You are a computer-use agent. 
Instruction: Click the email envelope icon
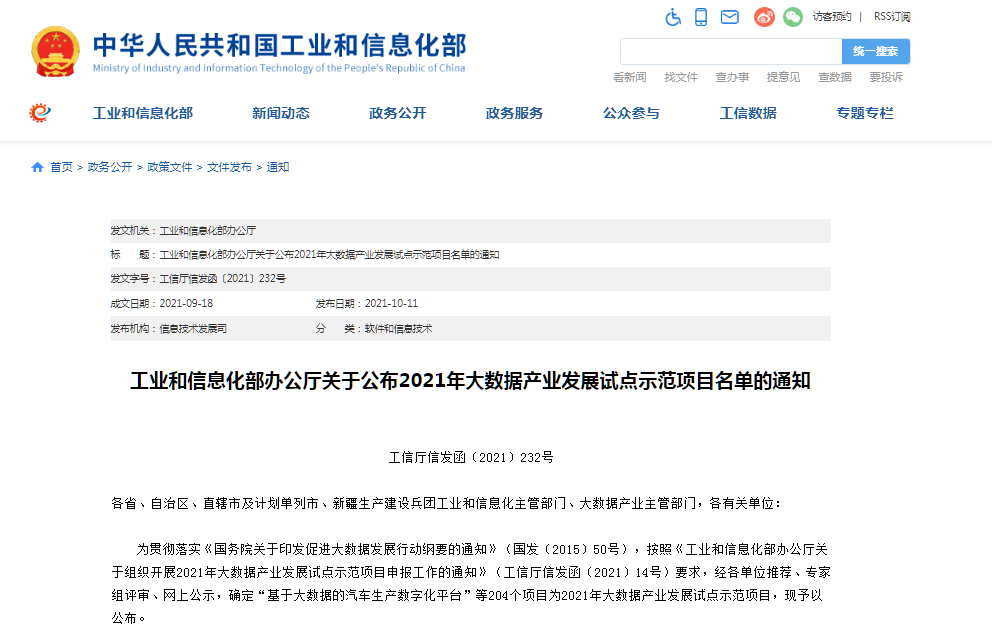[730, 17]
